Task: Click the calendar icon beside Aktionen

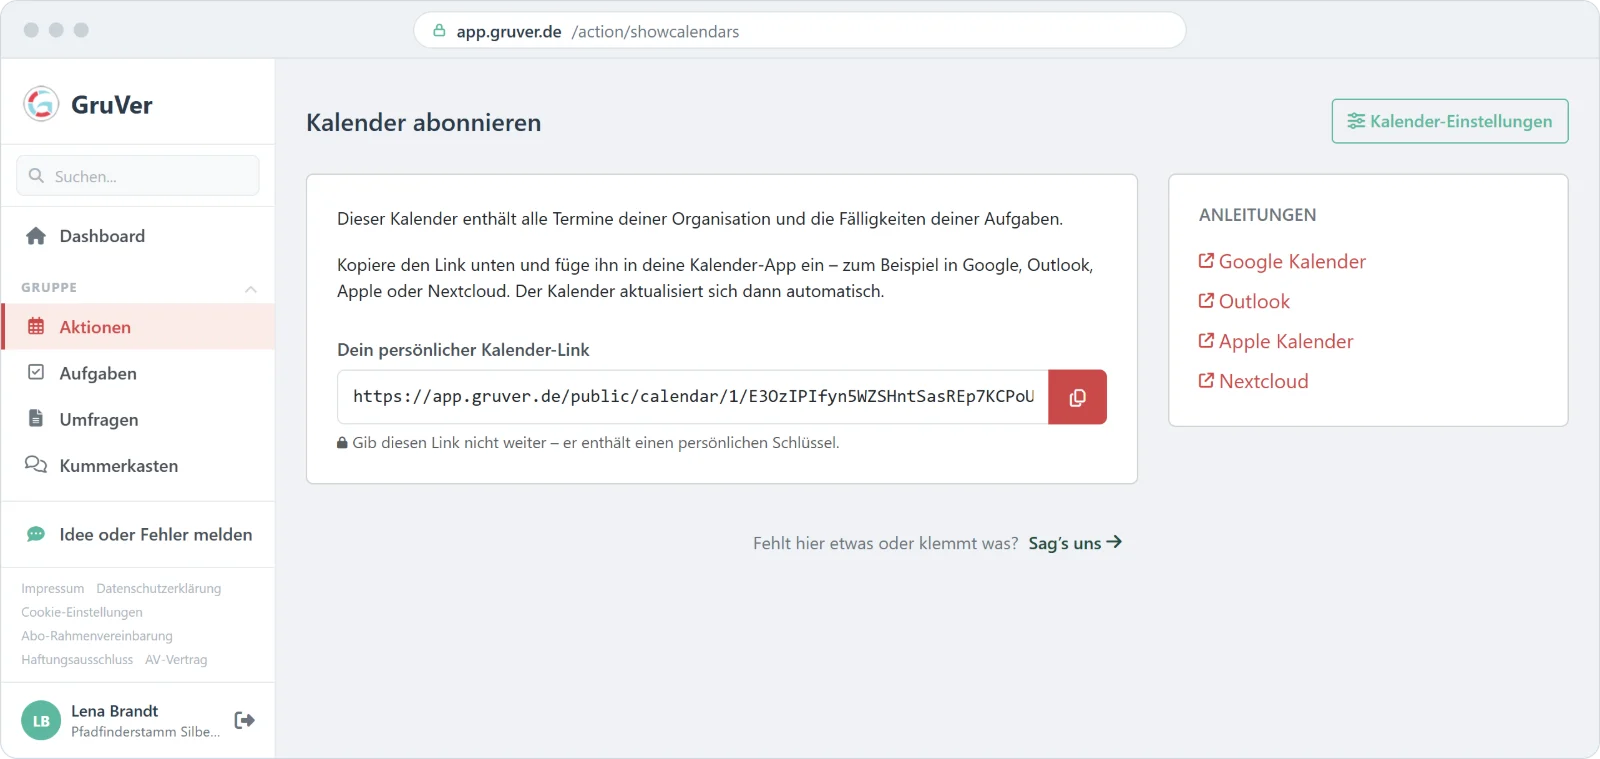Action: pyautogui.click(x=36, y=326)
